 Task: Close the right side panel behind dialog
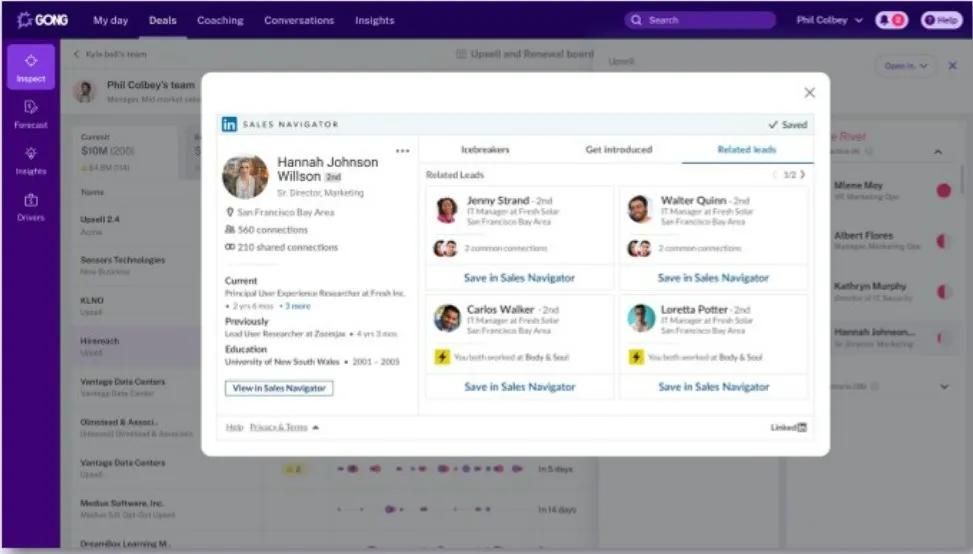click(953, 65)
